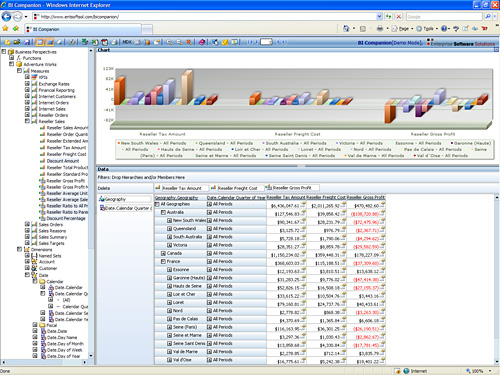This screenshot has width=500, height=375.
Task: Click the eraser toolbar icon
Action: 60,42
